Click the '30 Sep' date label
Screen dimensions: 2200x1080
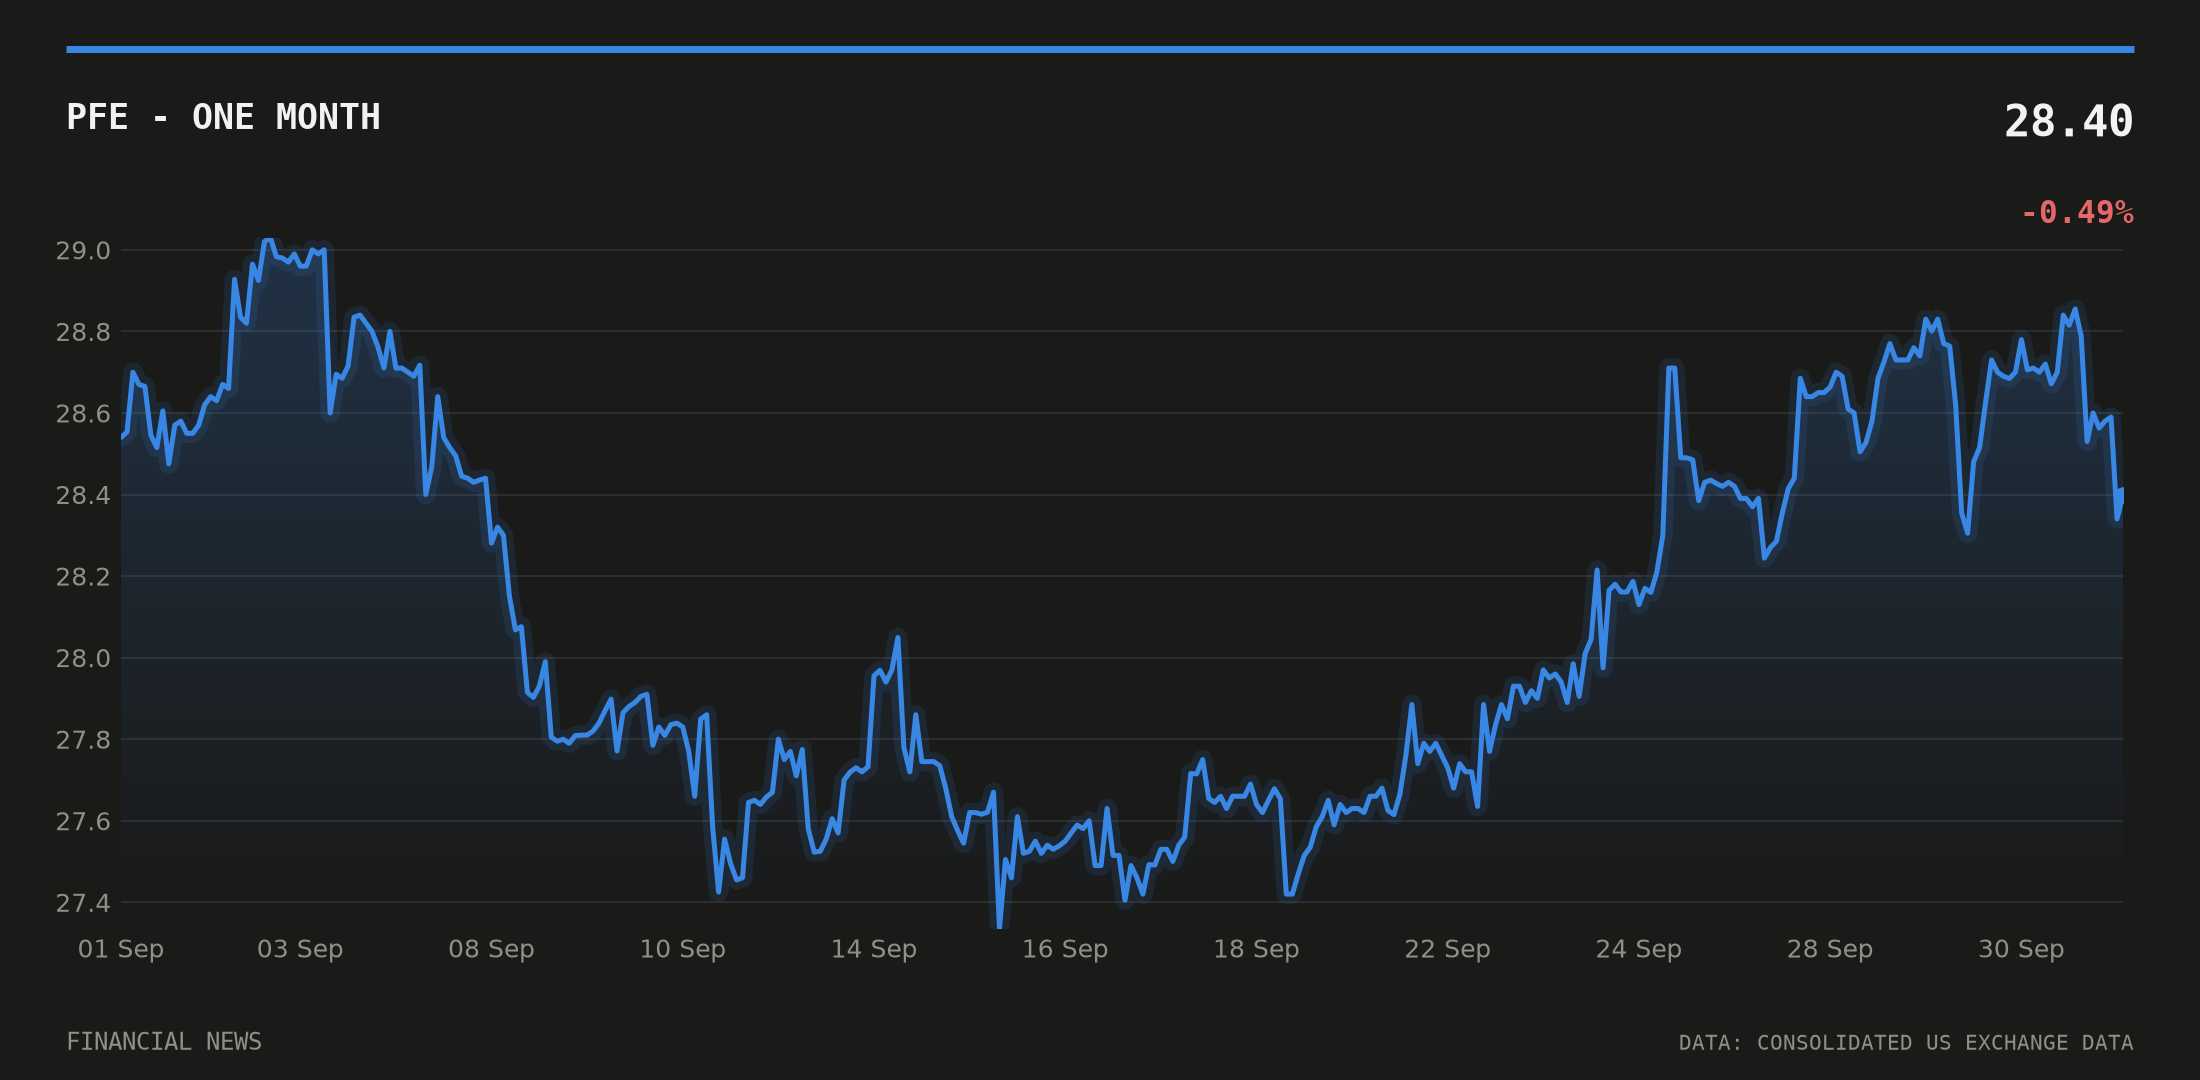[2021, 949]
